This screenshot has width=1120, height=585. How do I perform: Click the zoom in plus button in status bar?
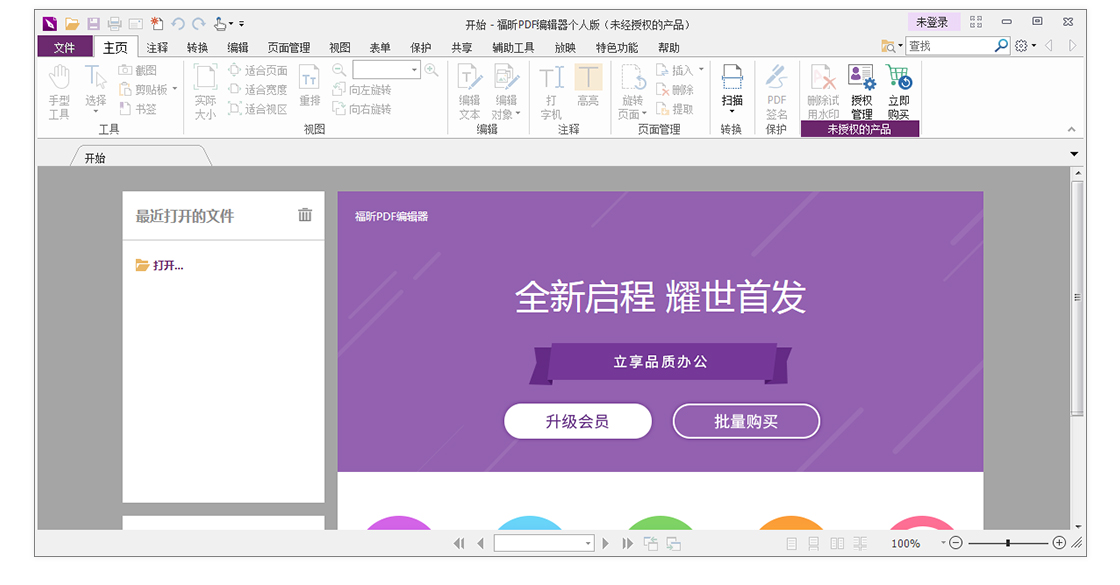point(1059,543)
